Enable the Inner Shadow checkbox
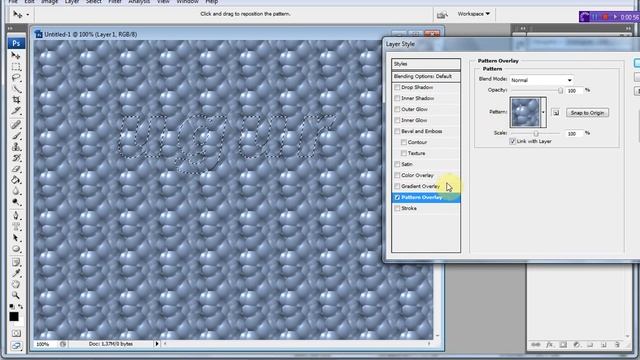640x360 pixels. click(397, 98)
